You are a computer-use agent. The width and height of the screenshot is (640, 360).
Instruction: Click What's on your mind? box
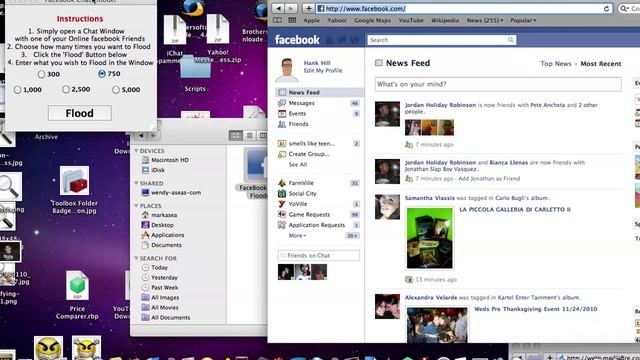point(498,84)
